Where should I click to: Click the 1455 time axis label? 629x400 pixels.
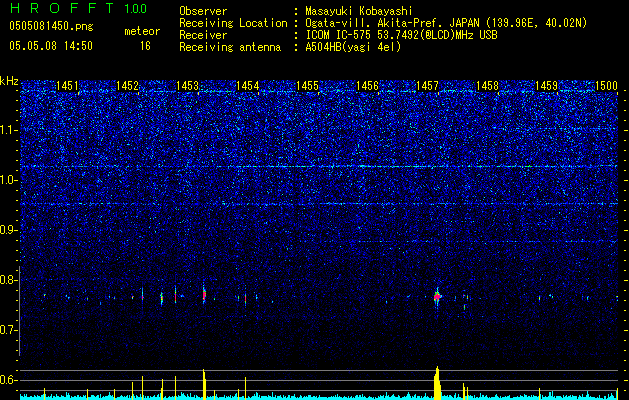coord(307,85)
